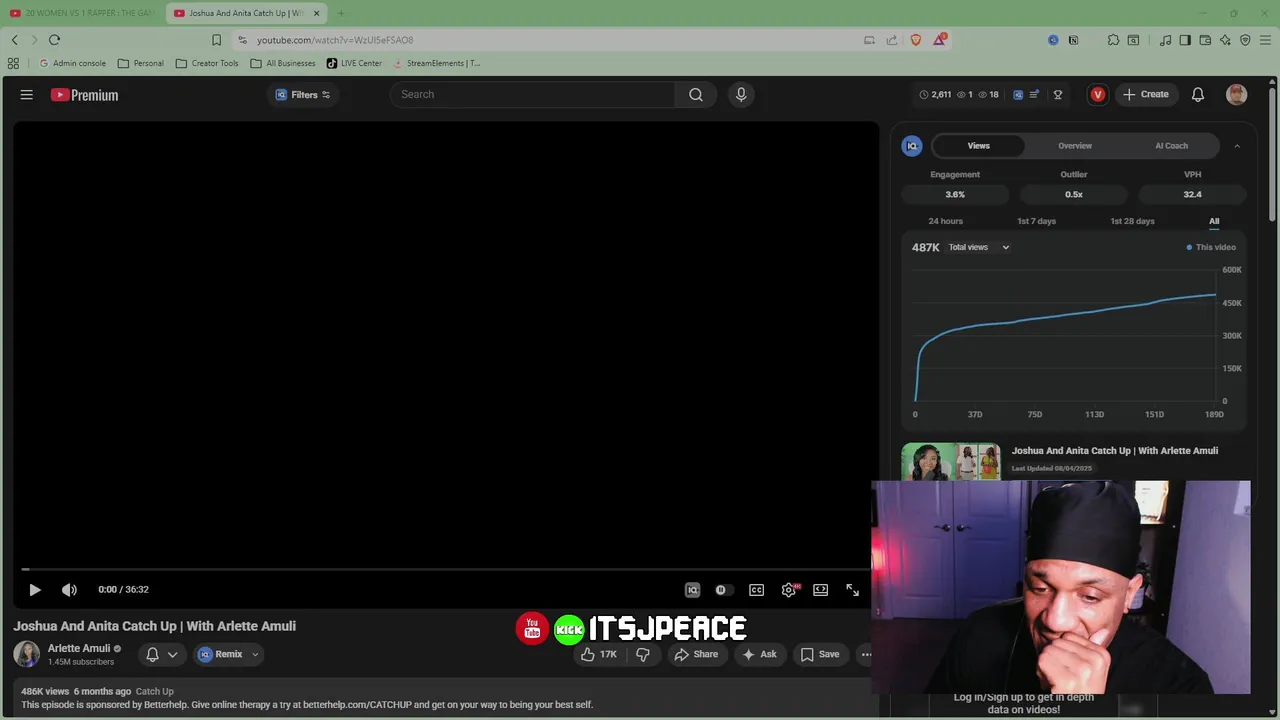
Task: Open the vidIQ Filters button
Action: pos(303,95)
